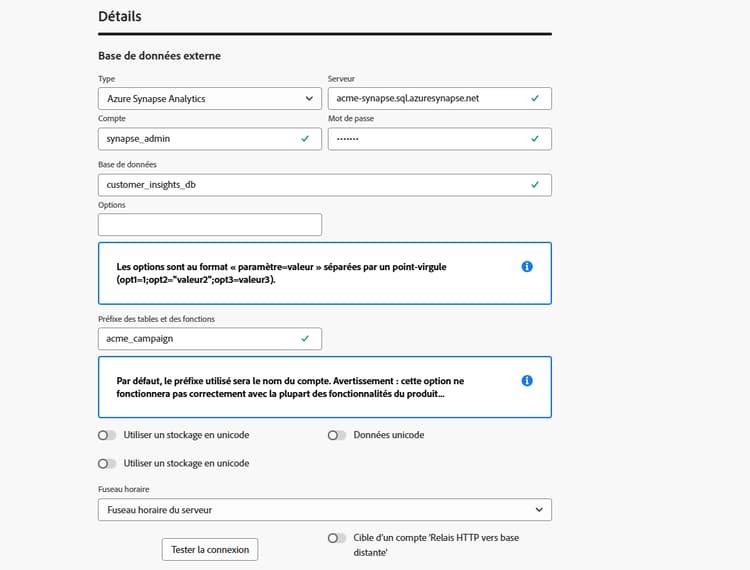Viewport: 750px width, 570px height.
Task: Focus the Mot de passe field
Action: (x=439, y=139)
